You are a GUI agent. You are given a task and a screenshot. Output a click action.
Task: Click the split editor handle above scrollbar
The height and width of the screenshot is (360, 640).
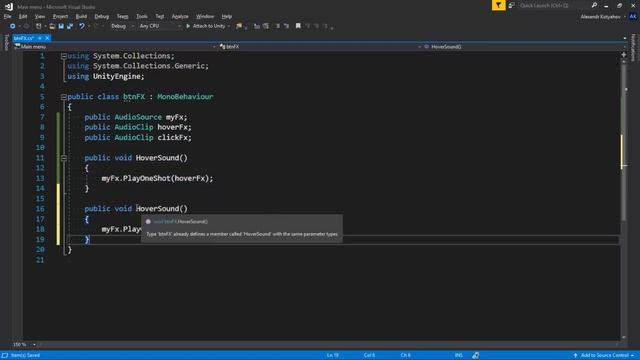coord(624,55)
